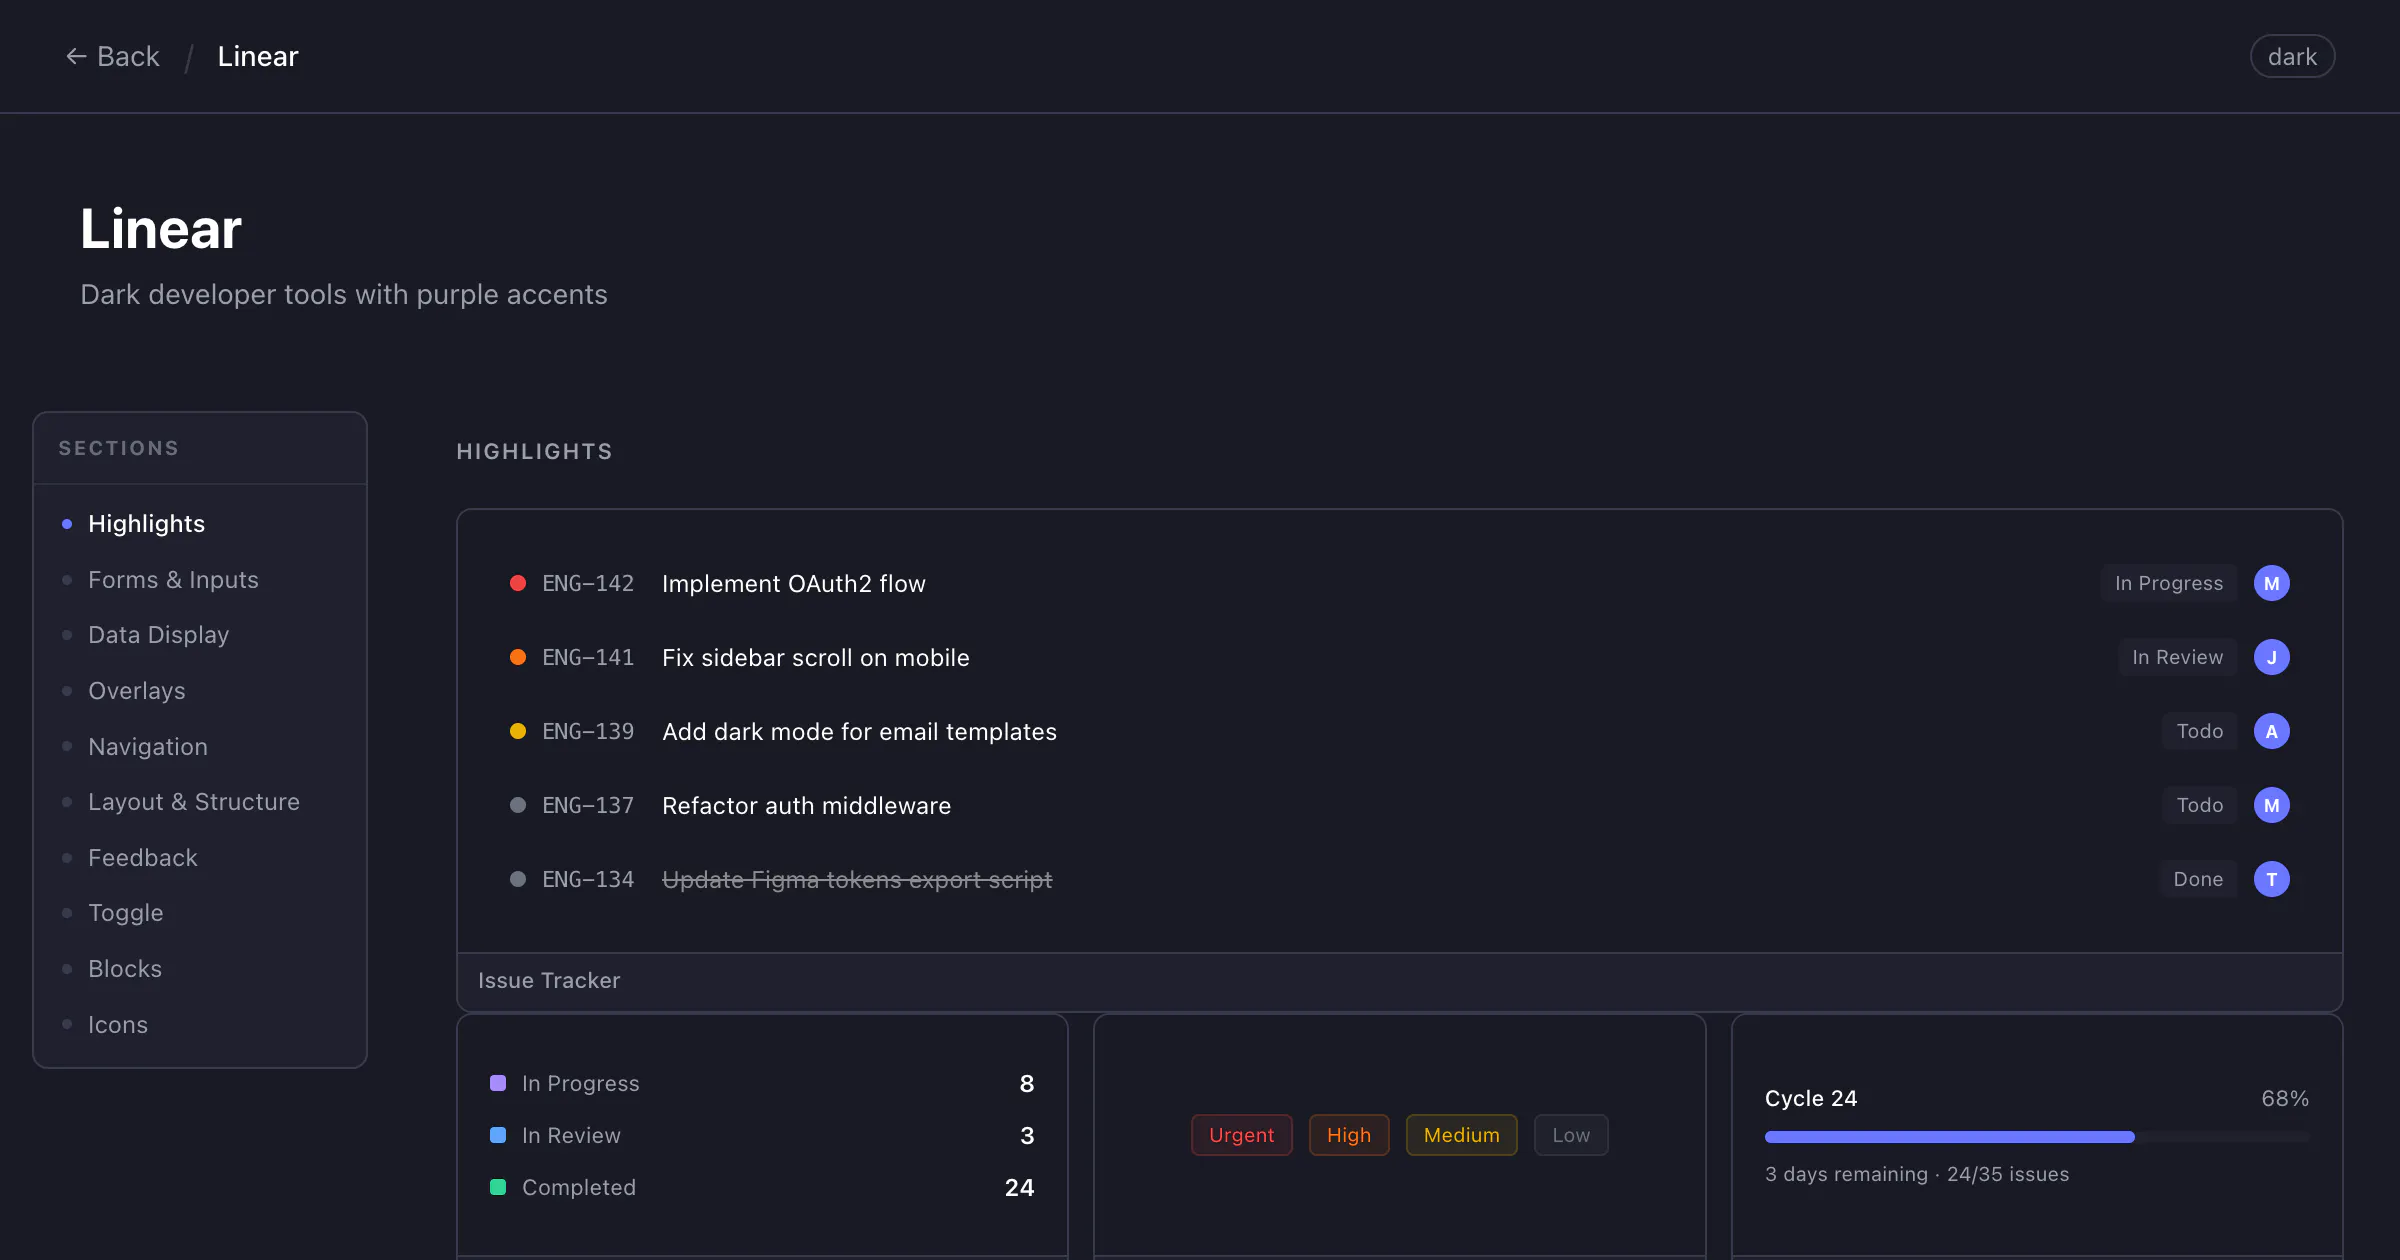The image size is (2400, 1260).
Task: Click the yellow priority dot on ENG-139
Action: tap(518, 731)
